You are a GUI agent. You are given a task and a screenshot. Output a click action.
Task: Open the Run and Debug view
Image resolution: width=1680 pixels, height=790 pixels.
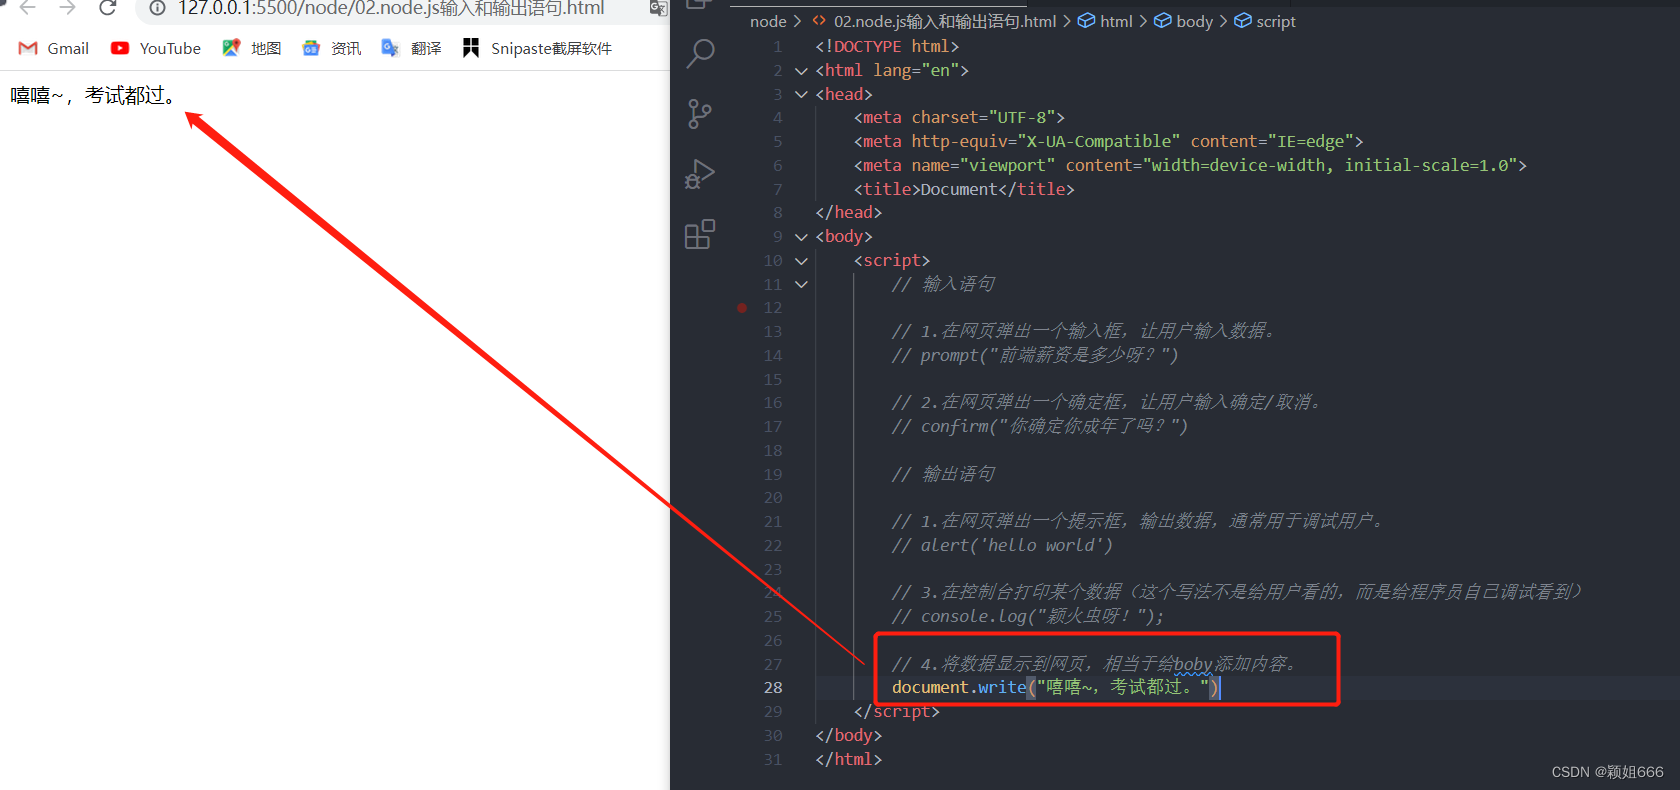pos(700,174)
